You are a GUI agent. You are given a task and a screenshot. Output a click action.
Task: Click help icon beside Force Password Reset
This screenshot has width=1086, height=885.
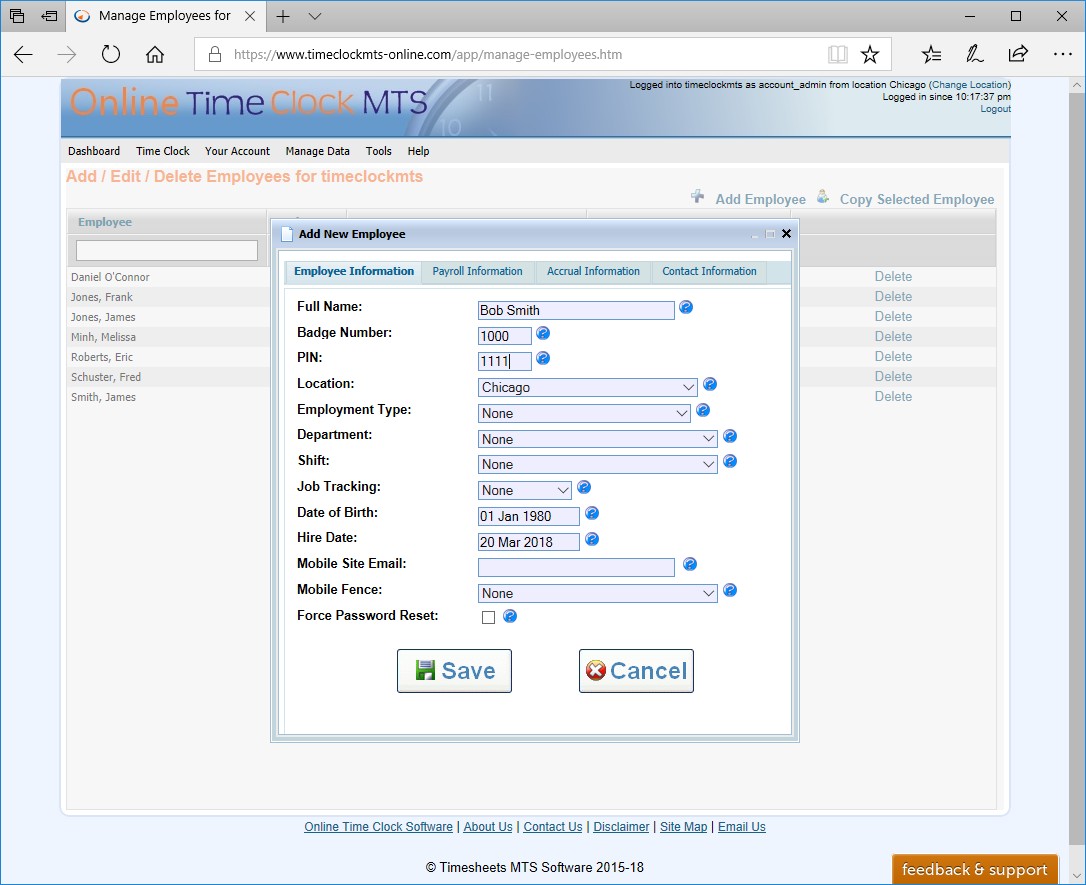[x=510, y=616]
